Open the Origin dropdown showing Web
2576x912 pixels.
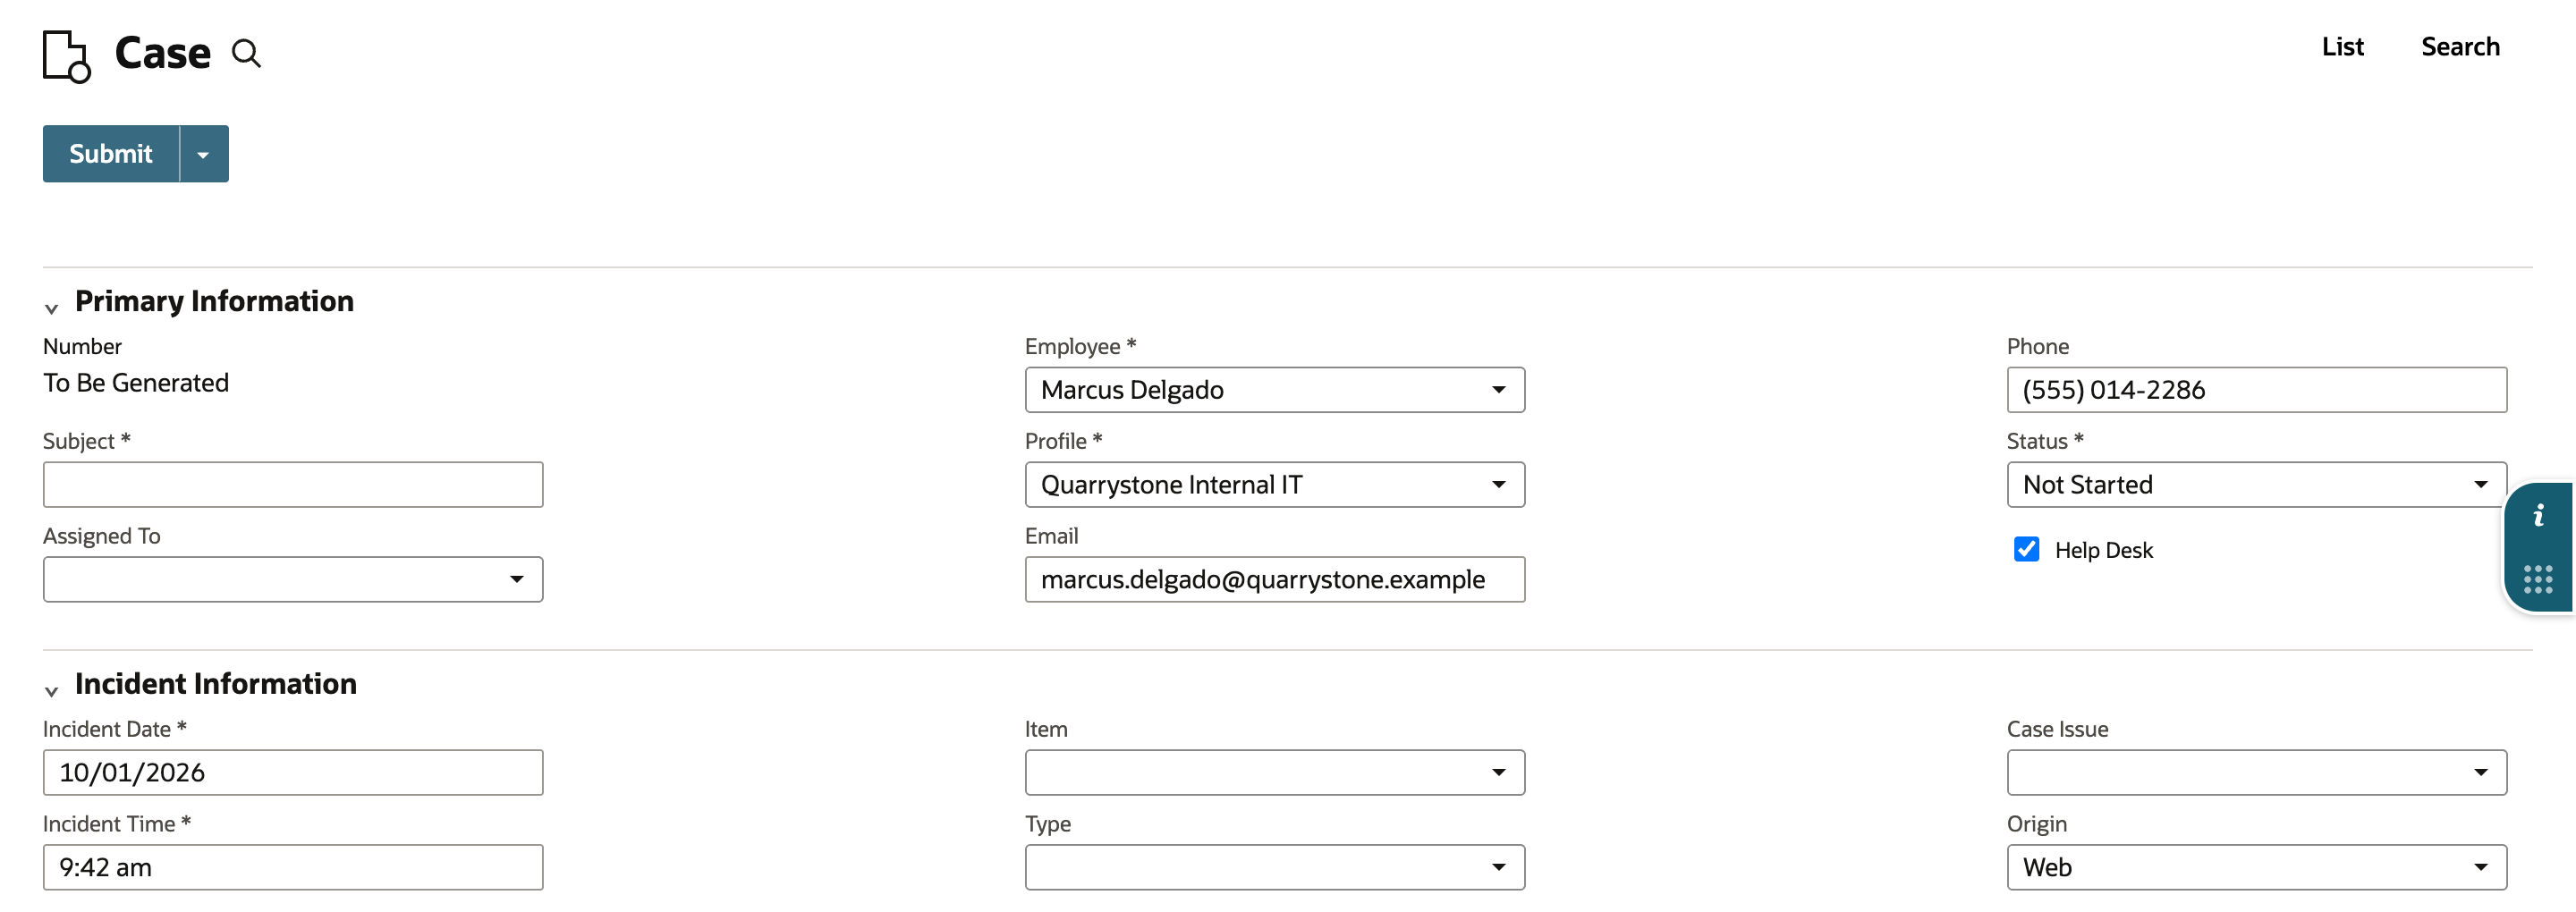click(2256, 868)
